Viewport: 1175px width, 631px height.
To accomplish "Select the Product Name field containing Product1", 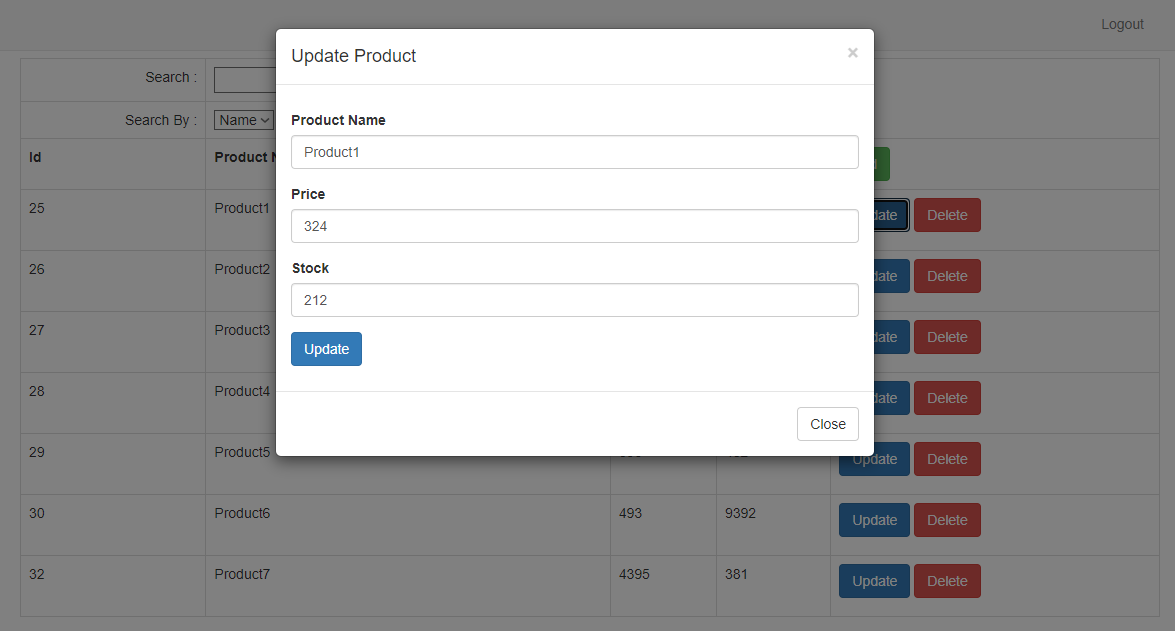I will (x=574, y=152).
